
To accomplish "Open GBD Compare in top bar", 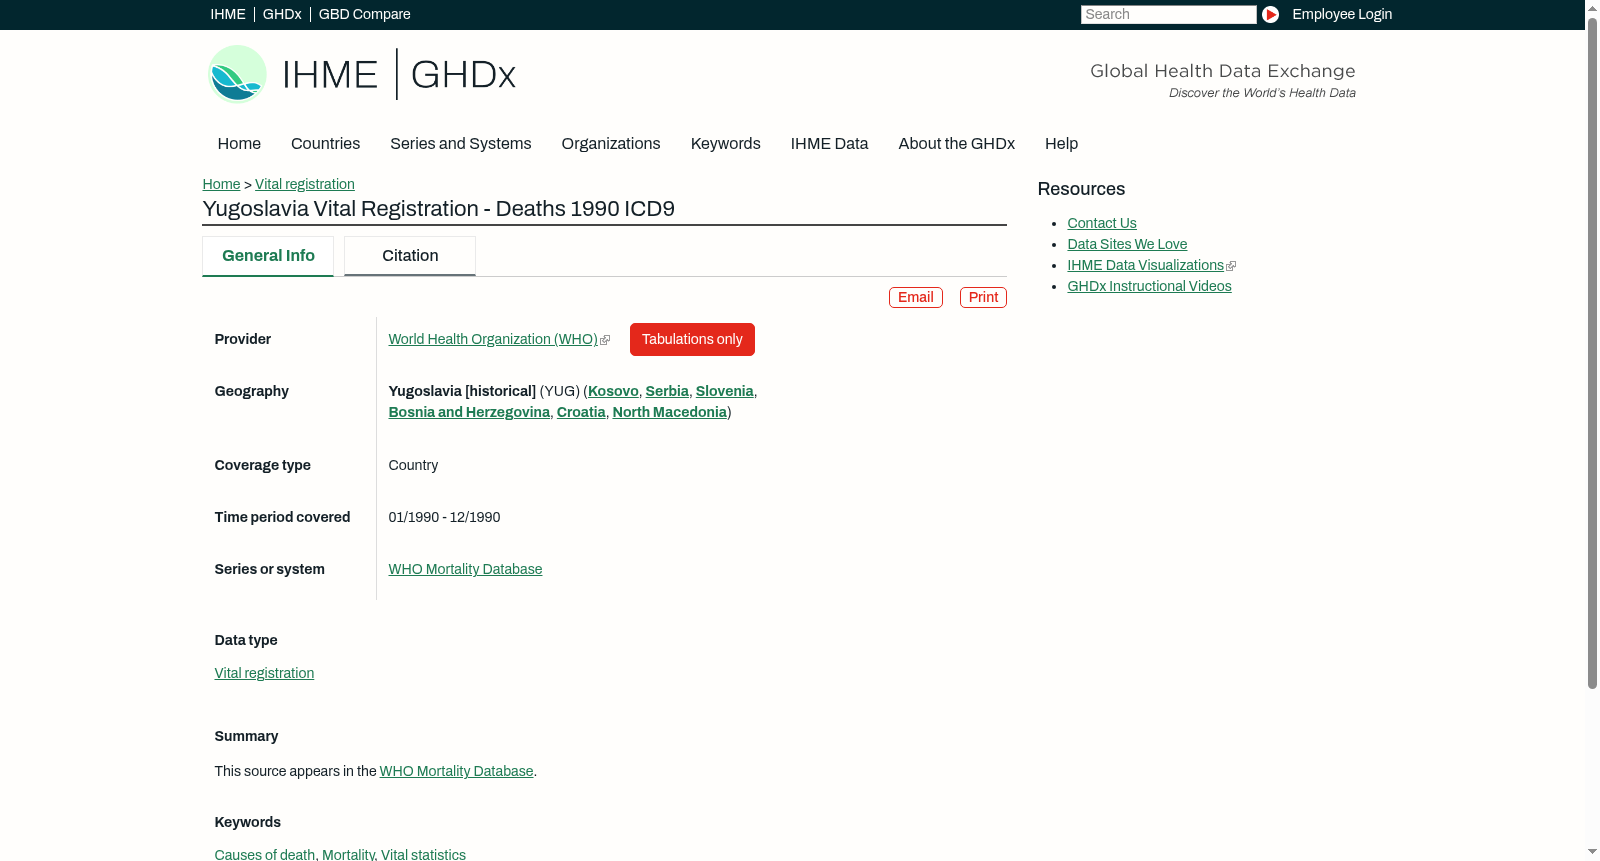I will point(364,14).
